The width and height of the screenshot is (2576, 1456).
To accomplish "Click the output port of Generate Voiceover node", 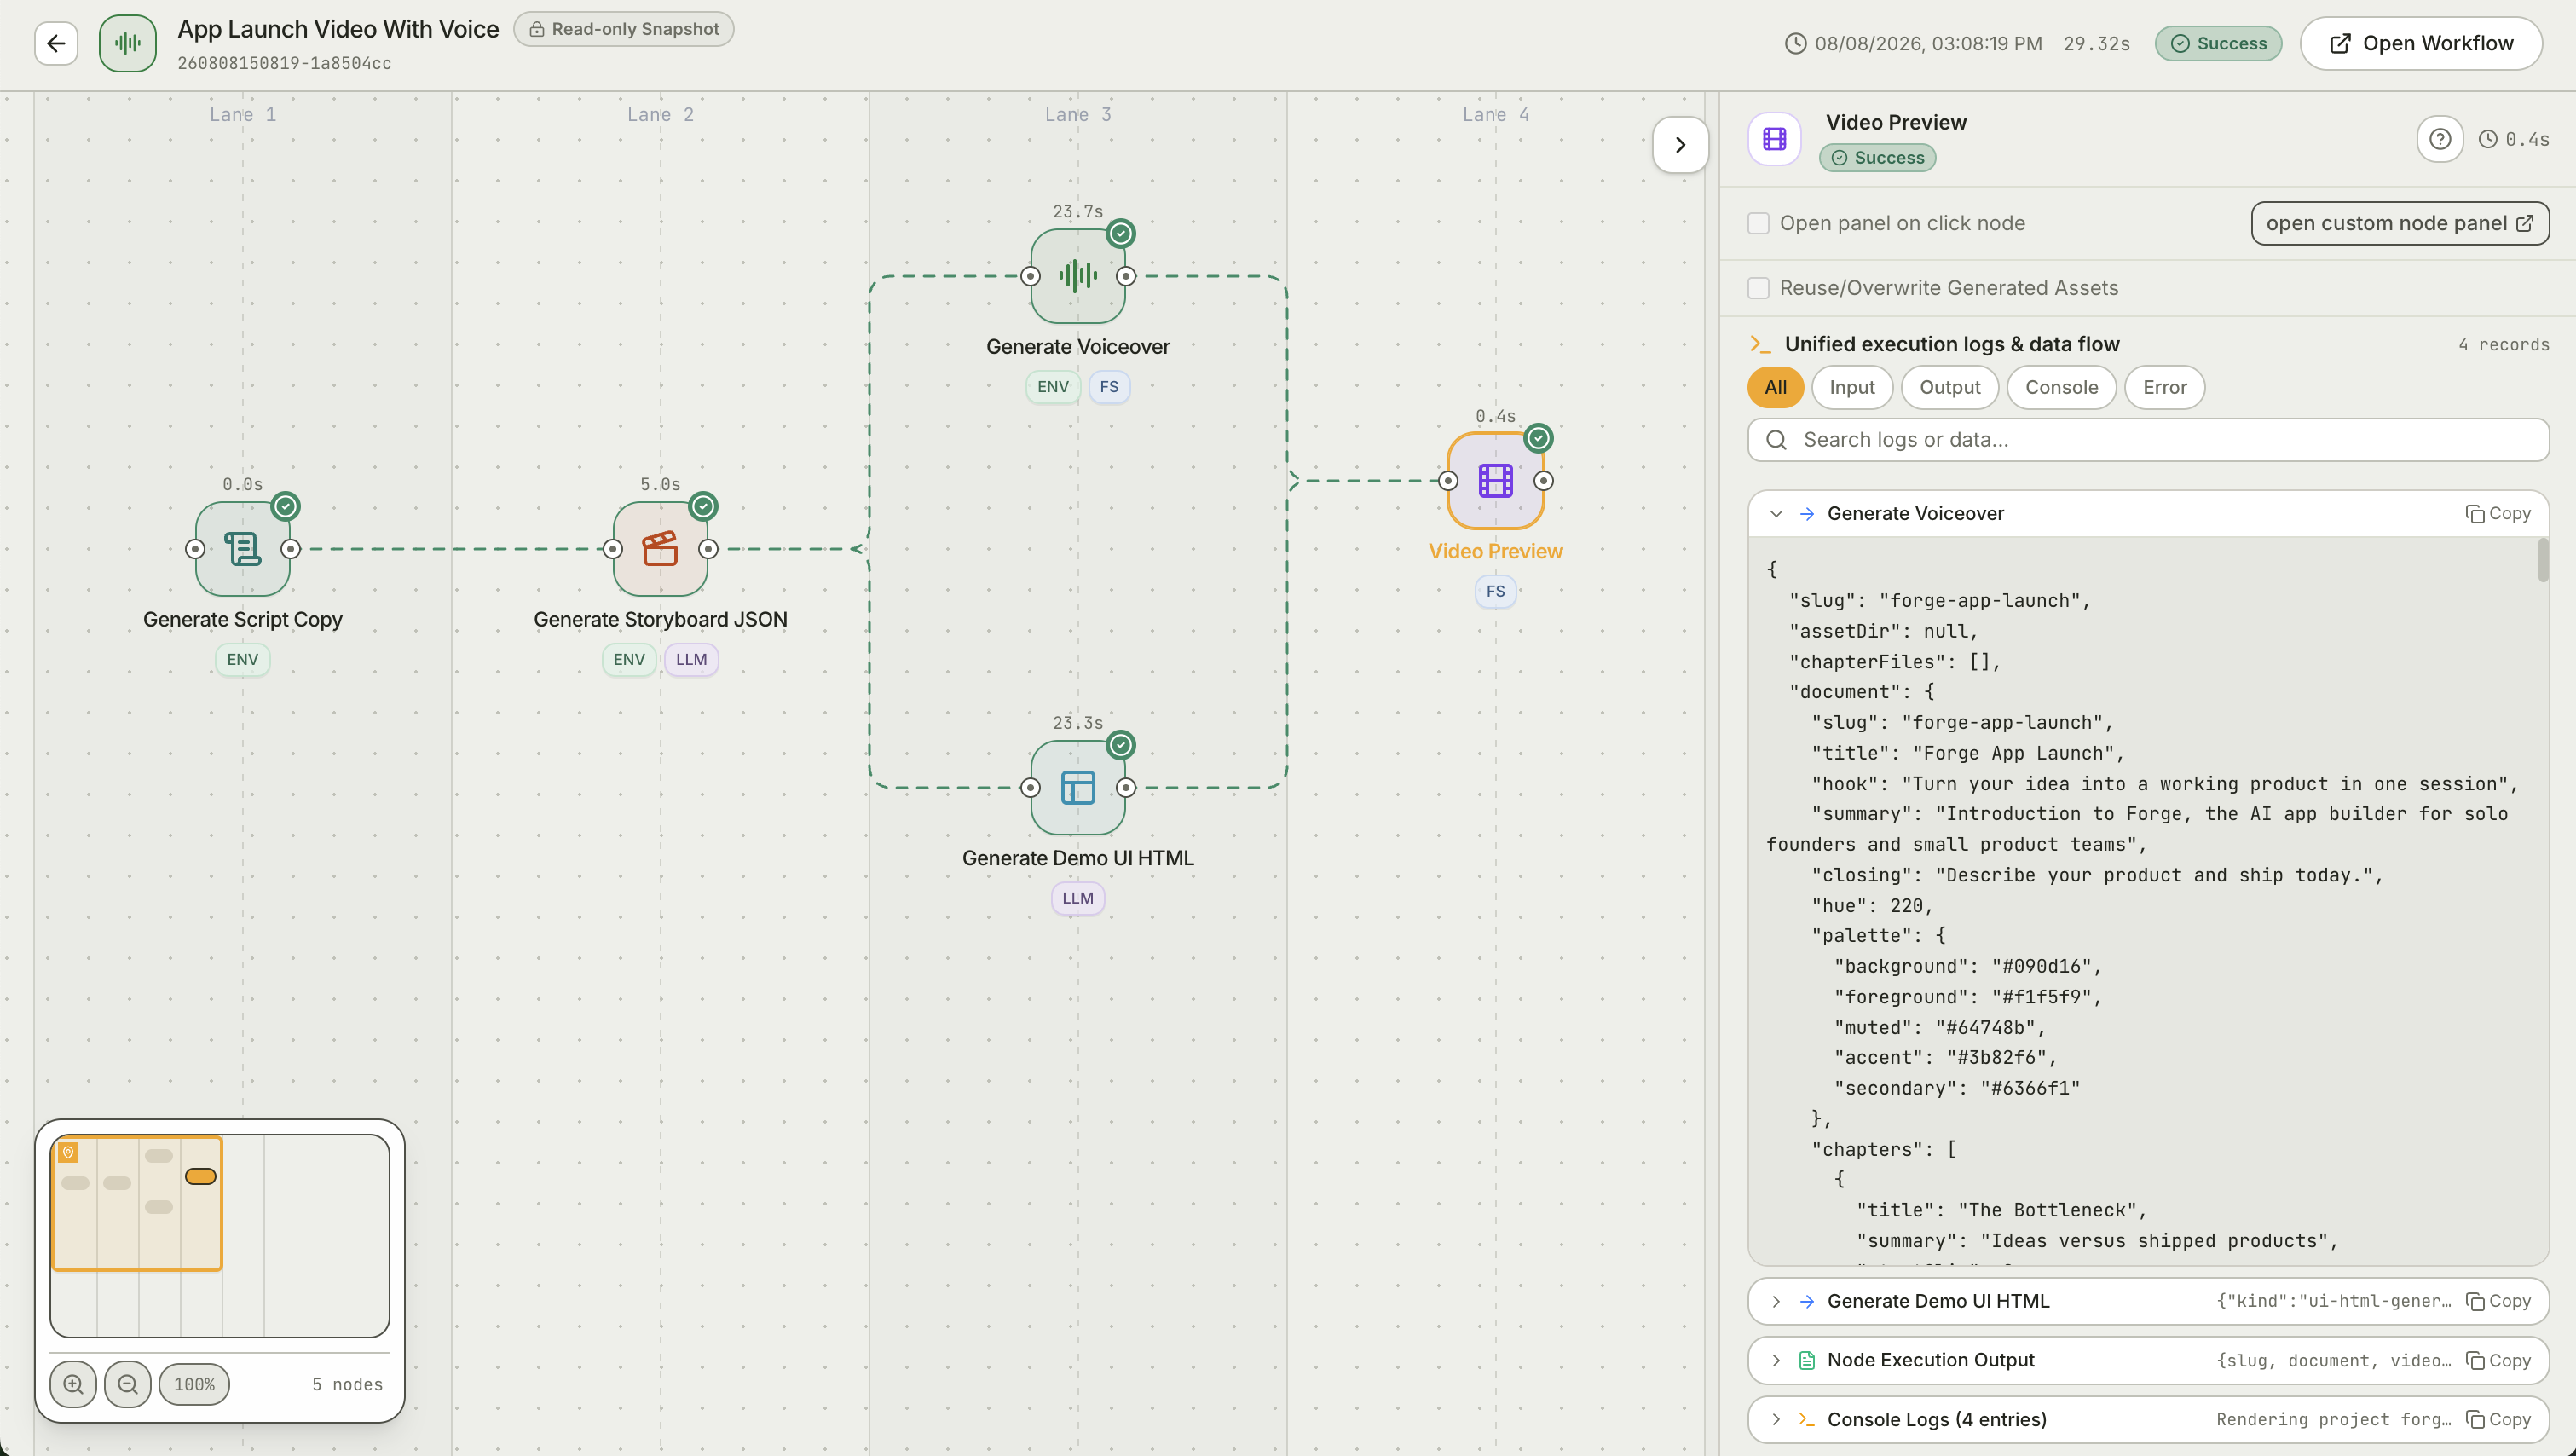I will (x=1126, y=276).
